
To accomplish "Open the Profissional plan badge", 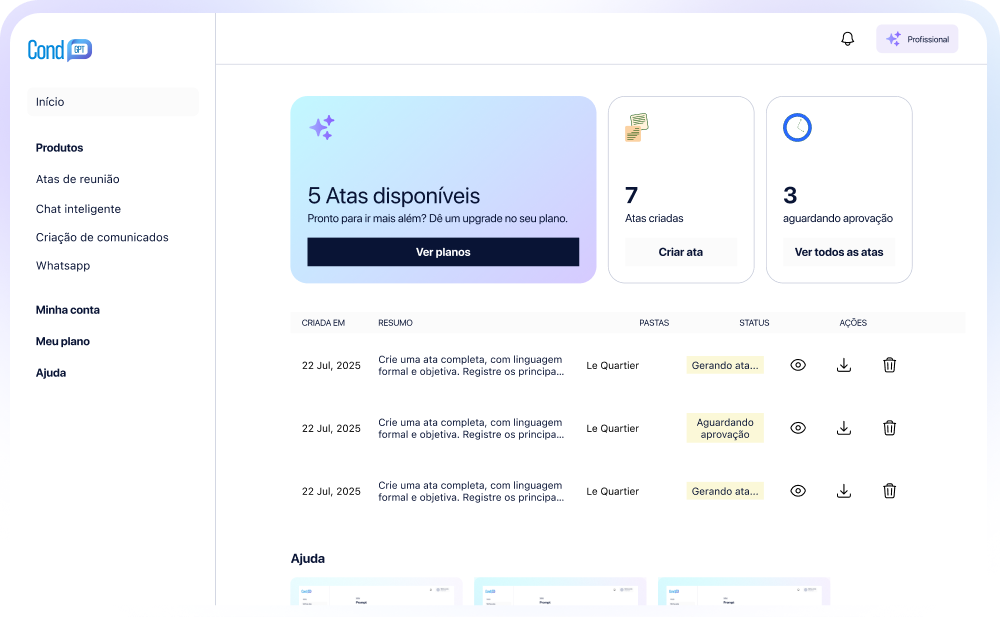I will click(916, 39).
